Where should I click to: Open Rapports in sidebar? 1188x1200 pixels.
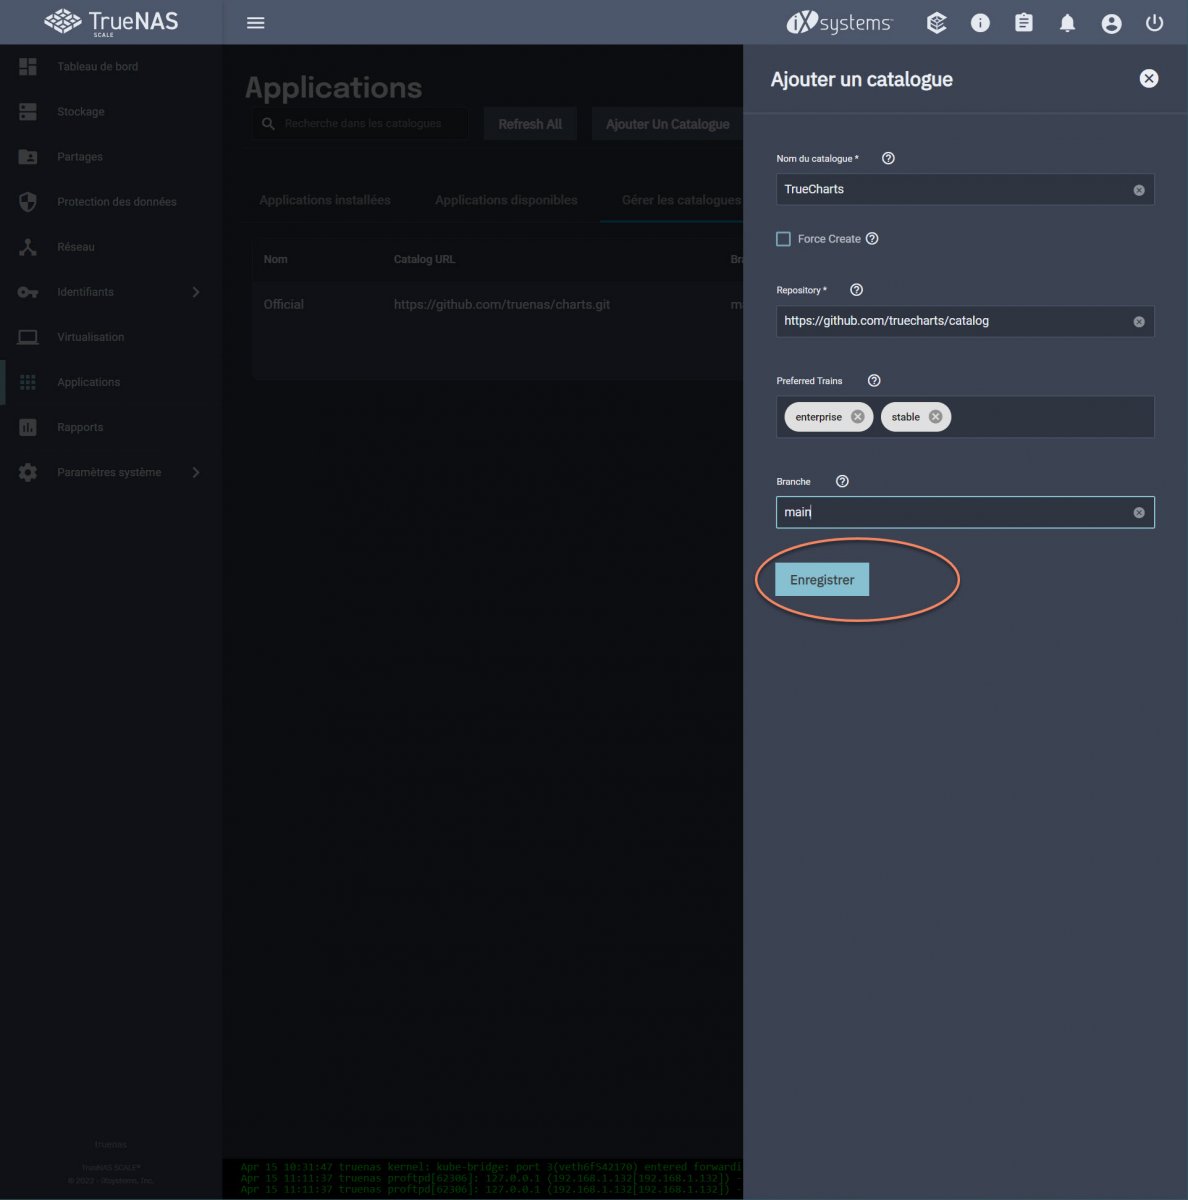(111, 427)
